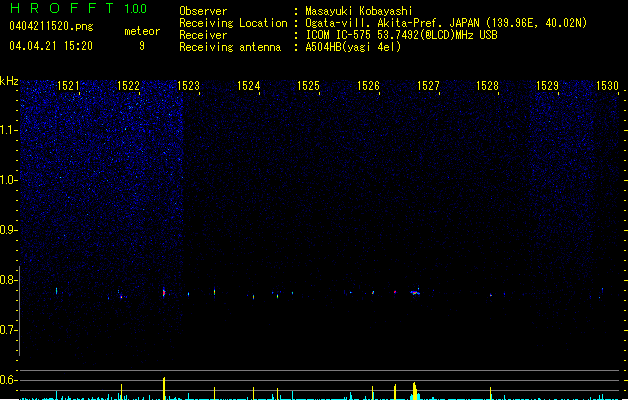Click the 1521 time axis marker
Screen dimensions: 629x400
68,85
